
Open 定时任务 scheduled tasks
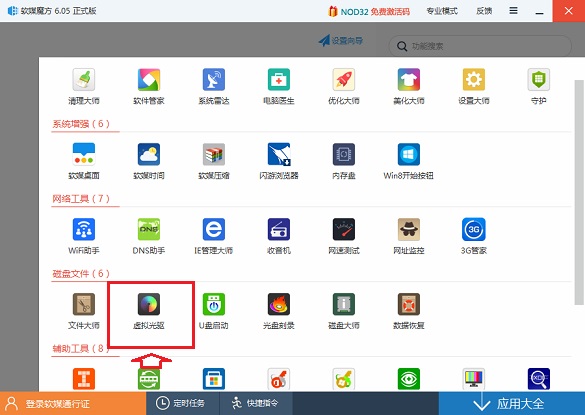[181, 403]
